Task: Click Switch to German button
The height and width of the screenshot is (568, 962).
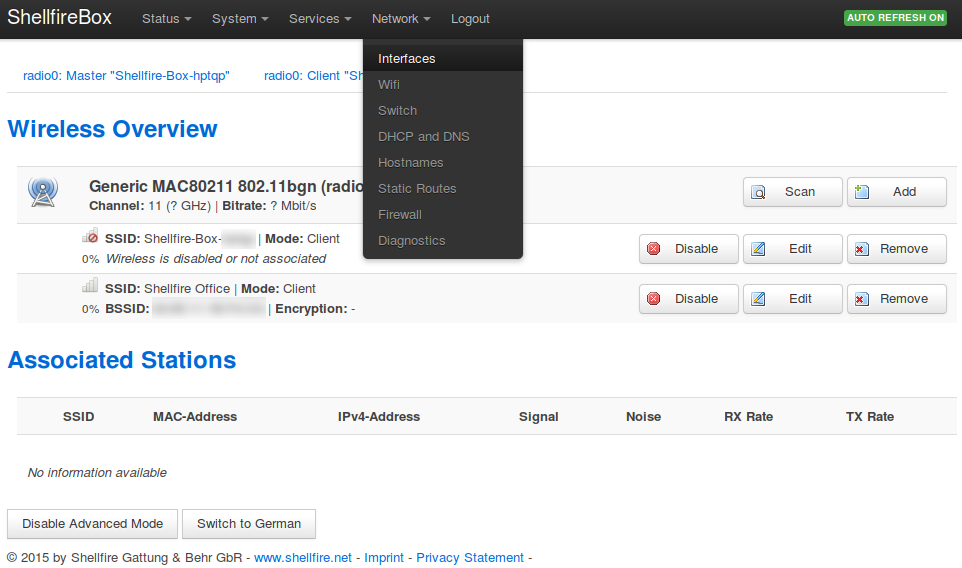Action: coord(249,524)
